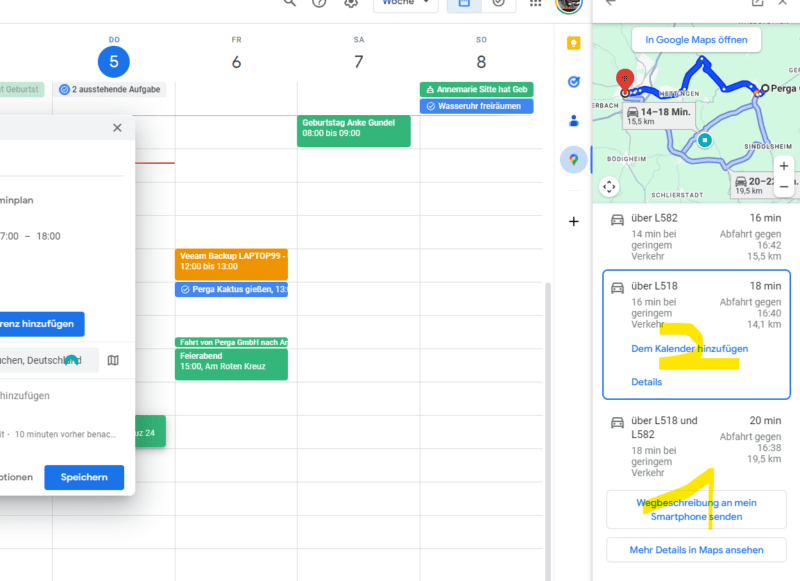Recenter the map with the location icon
800x581 pixels.
(x=609, y=187)
